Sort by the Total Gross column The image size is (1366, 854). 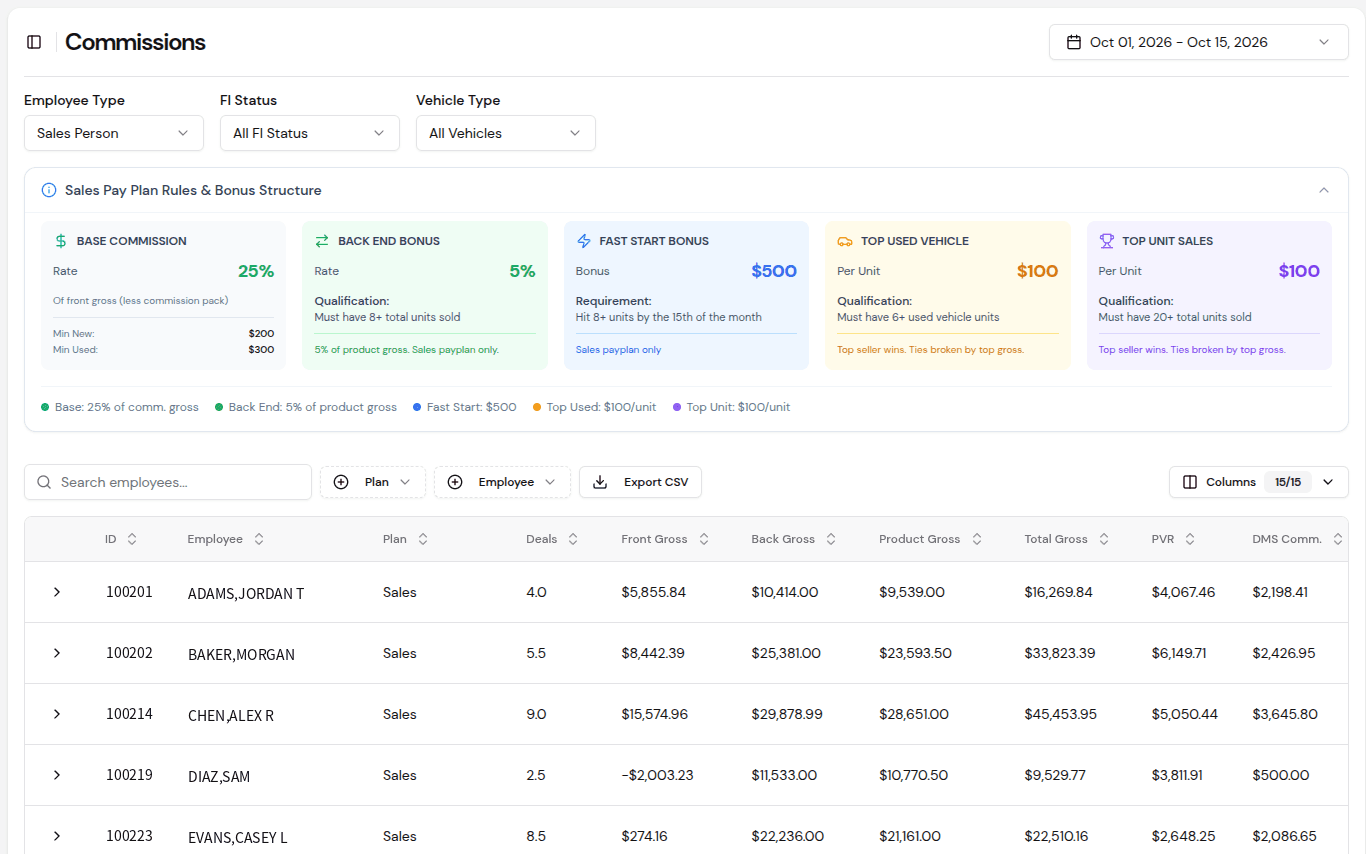pyautogui.click(x=1067, y=539)
